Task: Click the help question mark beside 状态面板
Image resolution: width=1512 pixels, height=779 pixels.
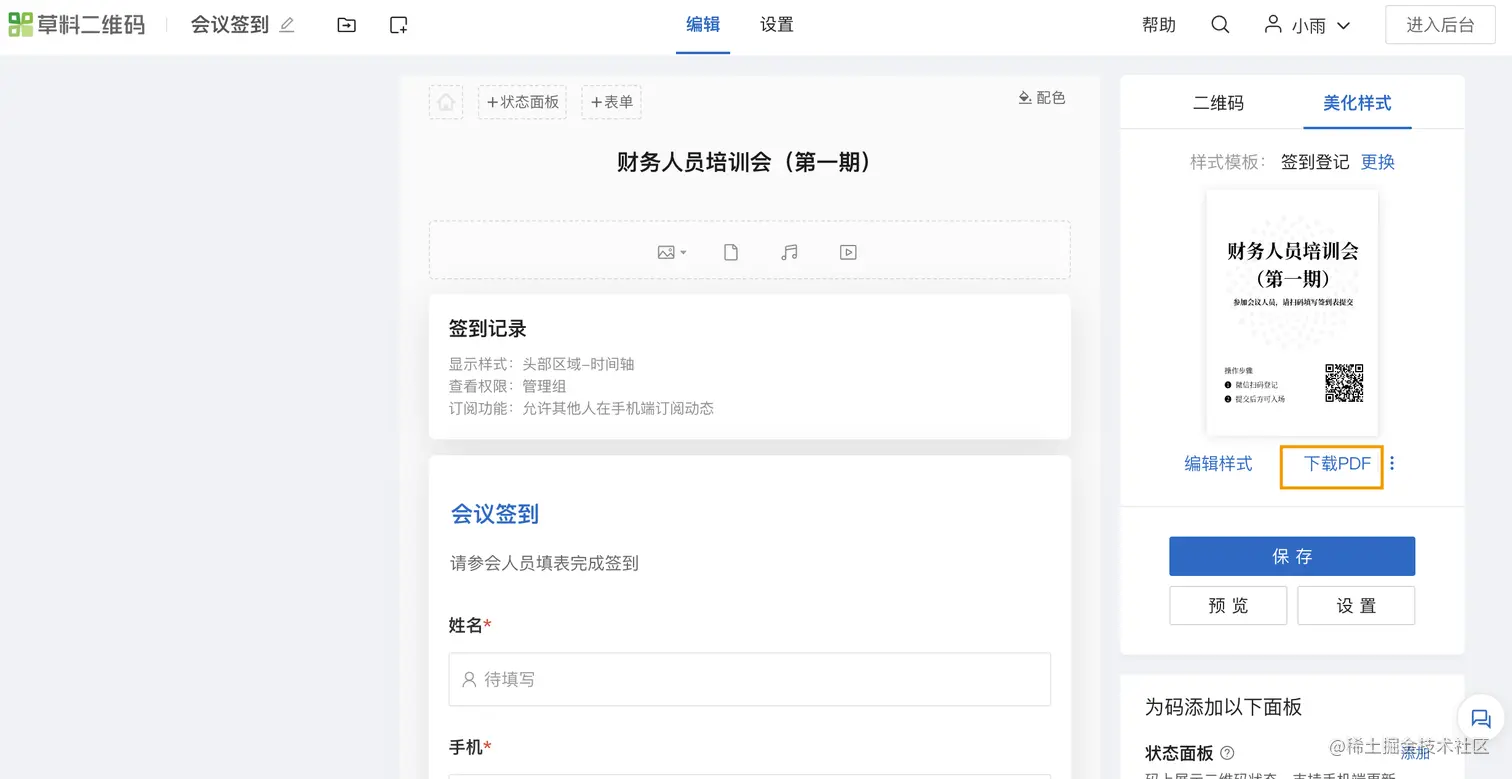Action: point(1227,753)
